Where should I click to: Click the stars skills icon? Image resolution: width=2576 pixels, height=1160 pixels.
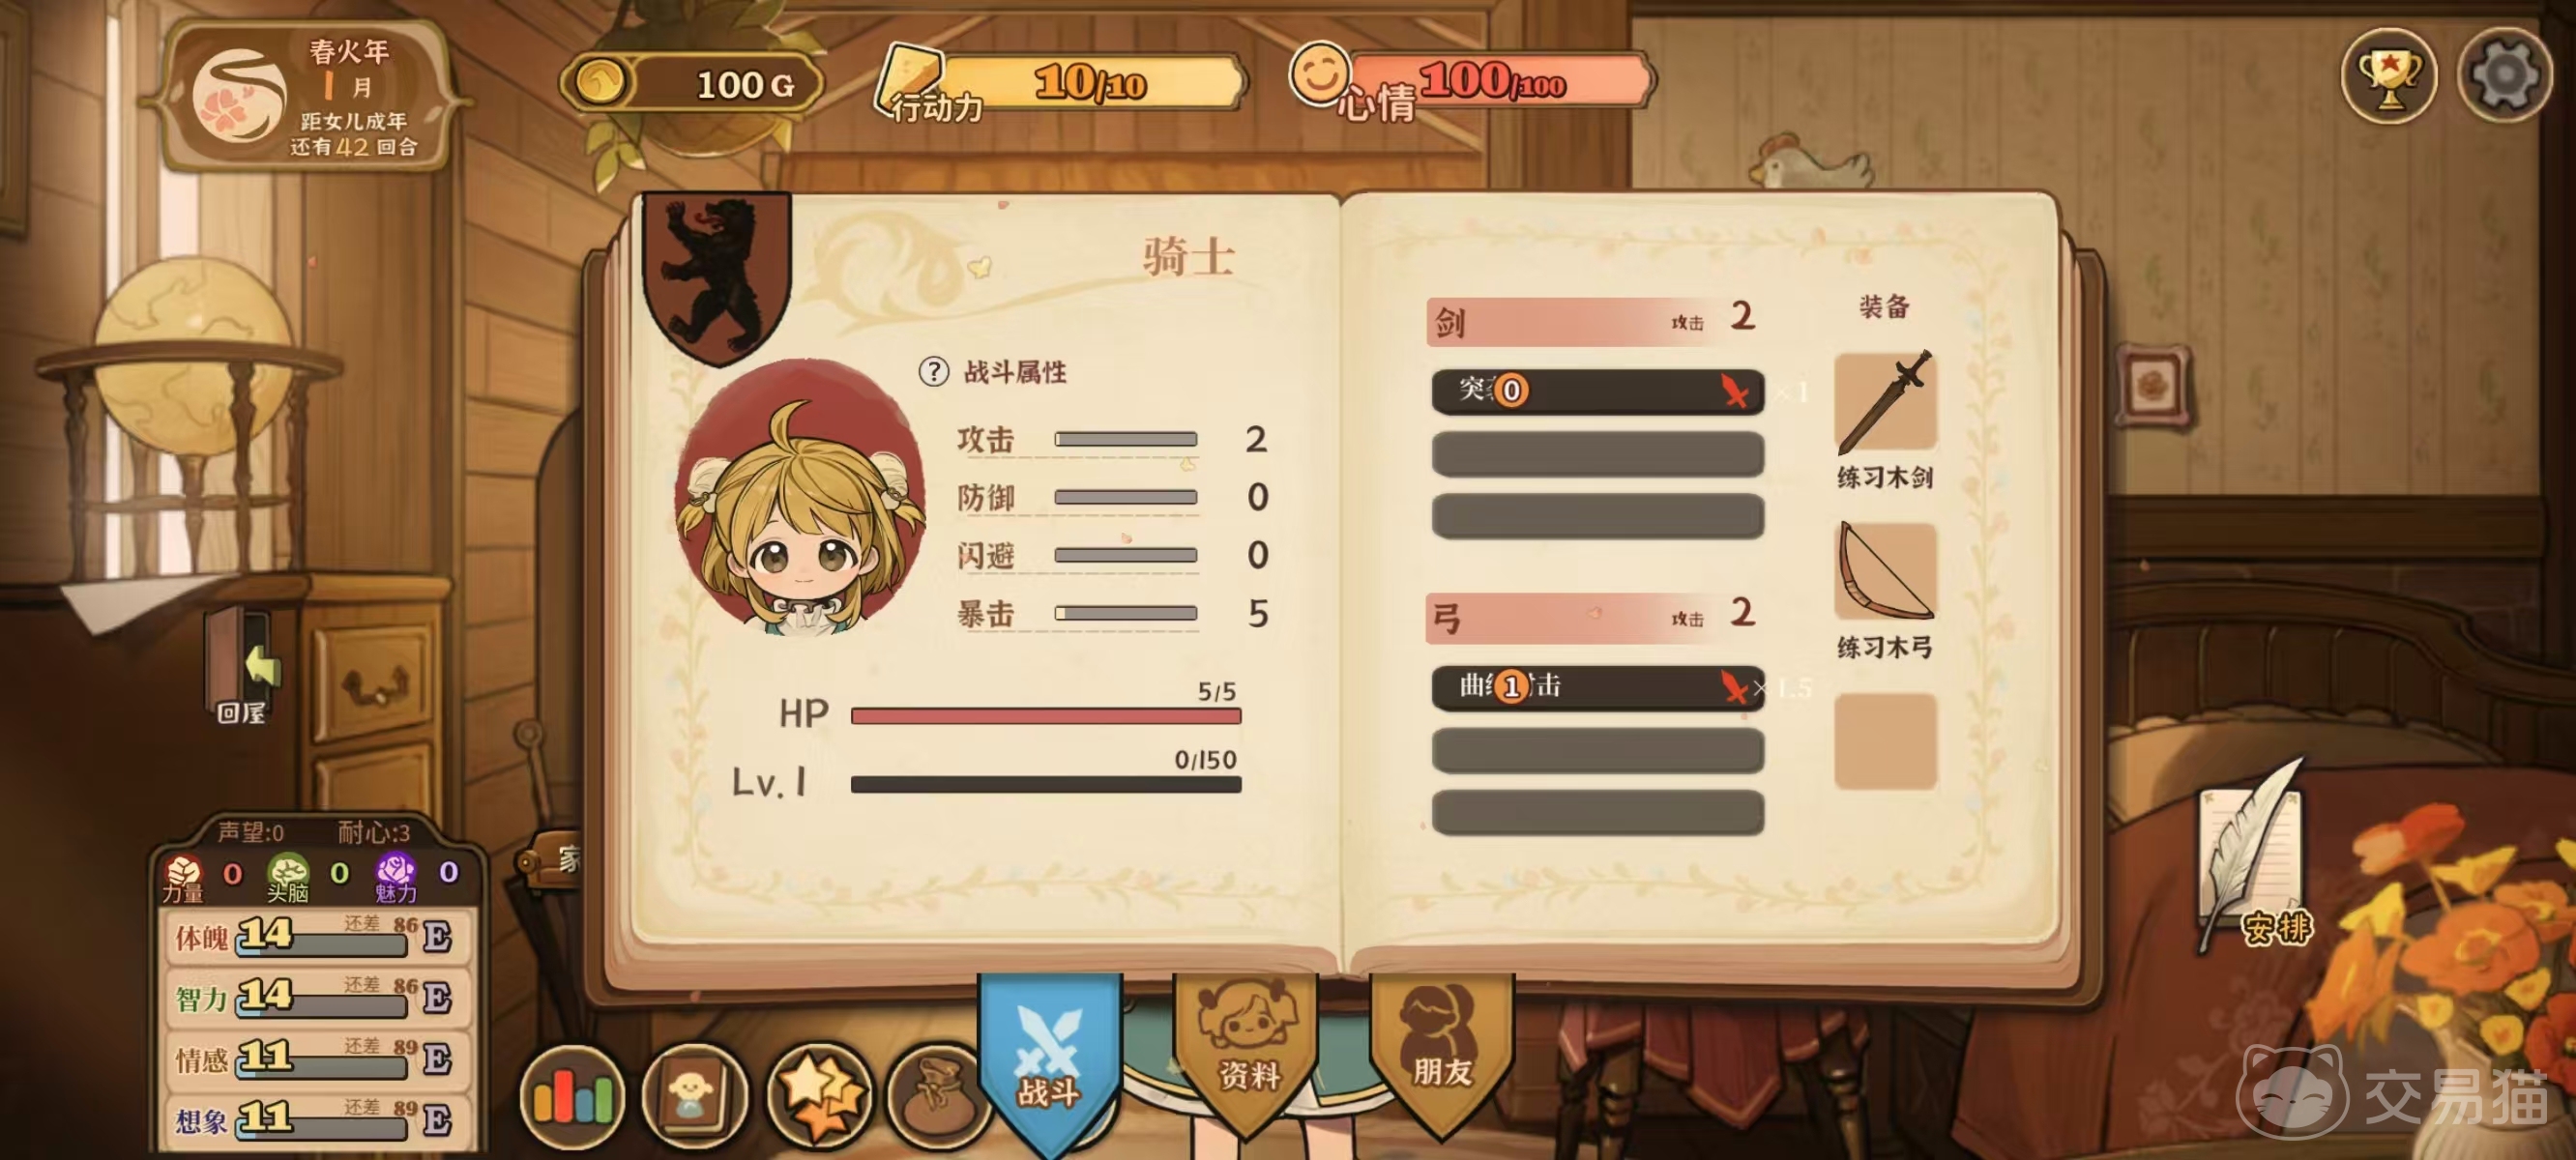coord(819,1096)
